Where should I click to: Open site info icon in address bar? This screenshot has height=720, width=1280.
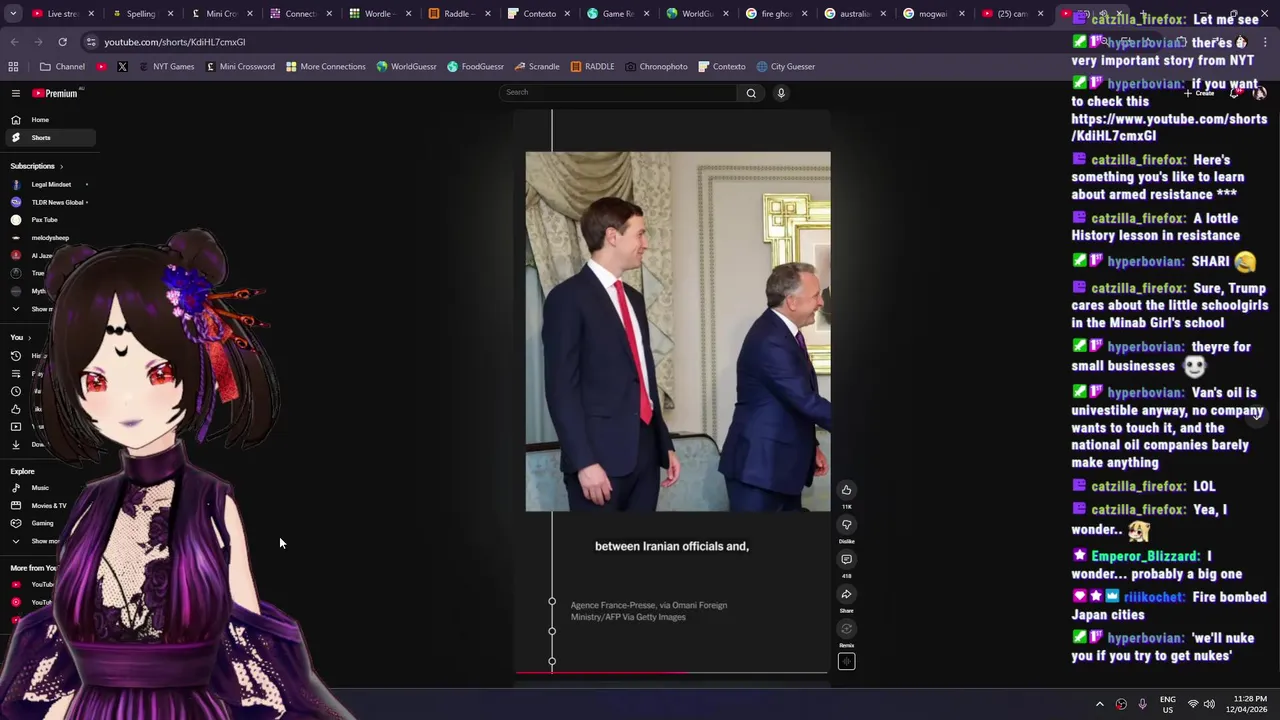pyautogui.click(x=91, y=42)
